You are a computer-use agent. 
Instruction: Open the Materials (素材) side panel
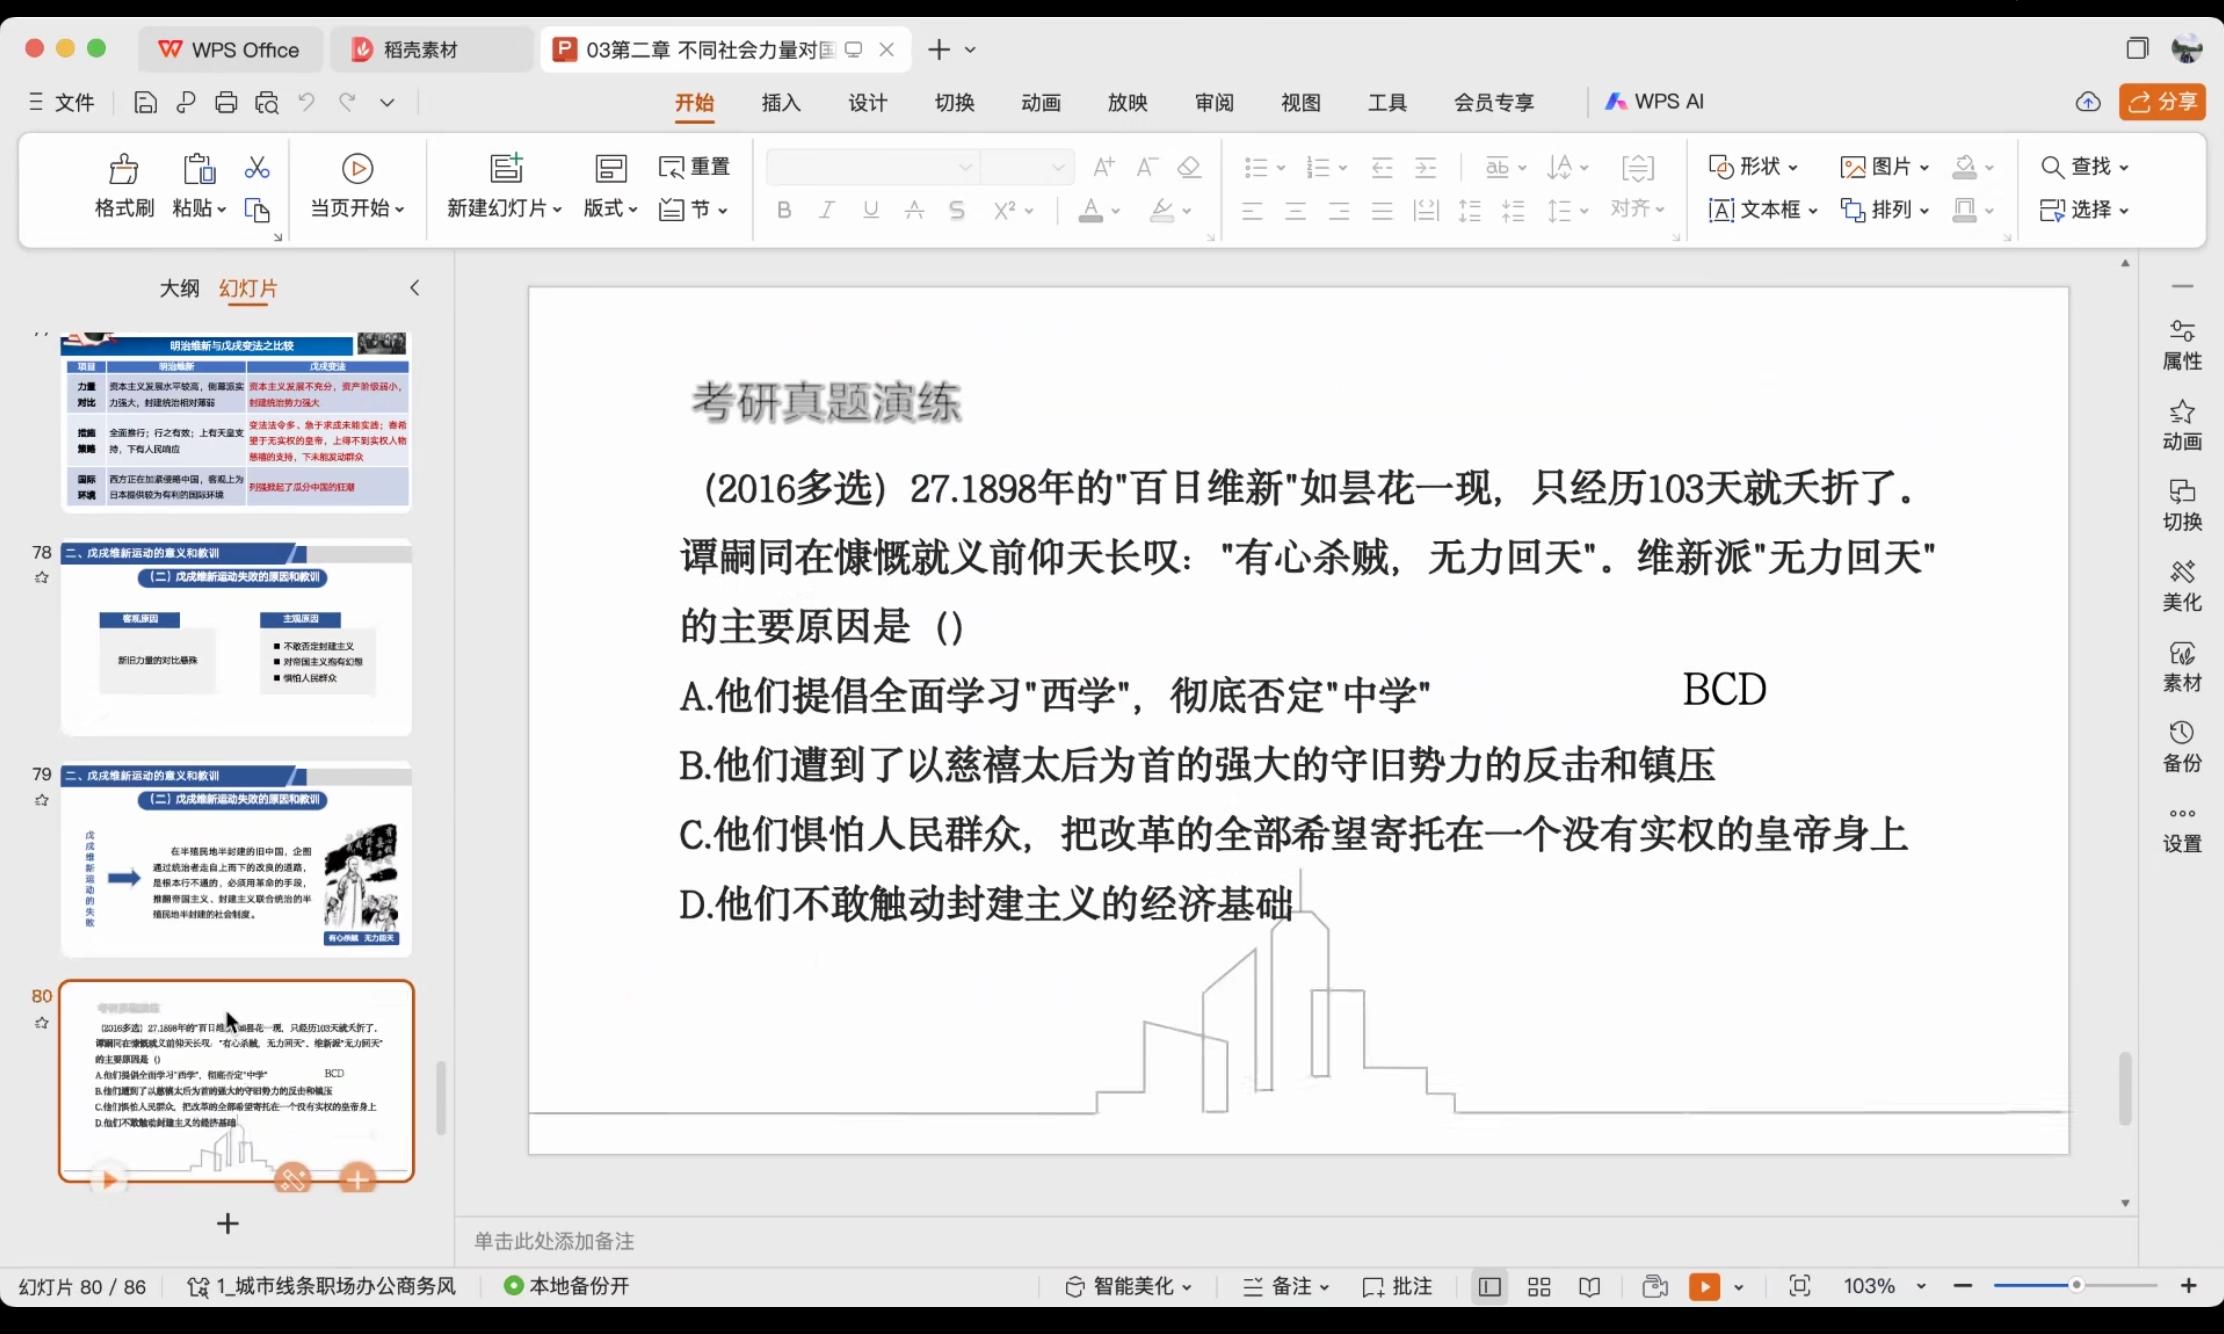(x=2182, y=667)
